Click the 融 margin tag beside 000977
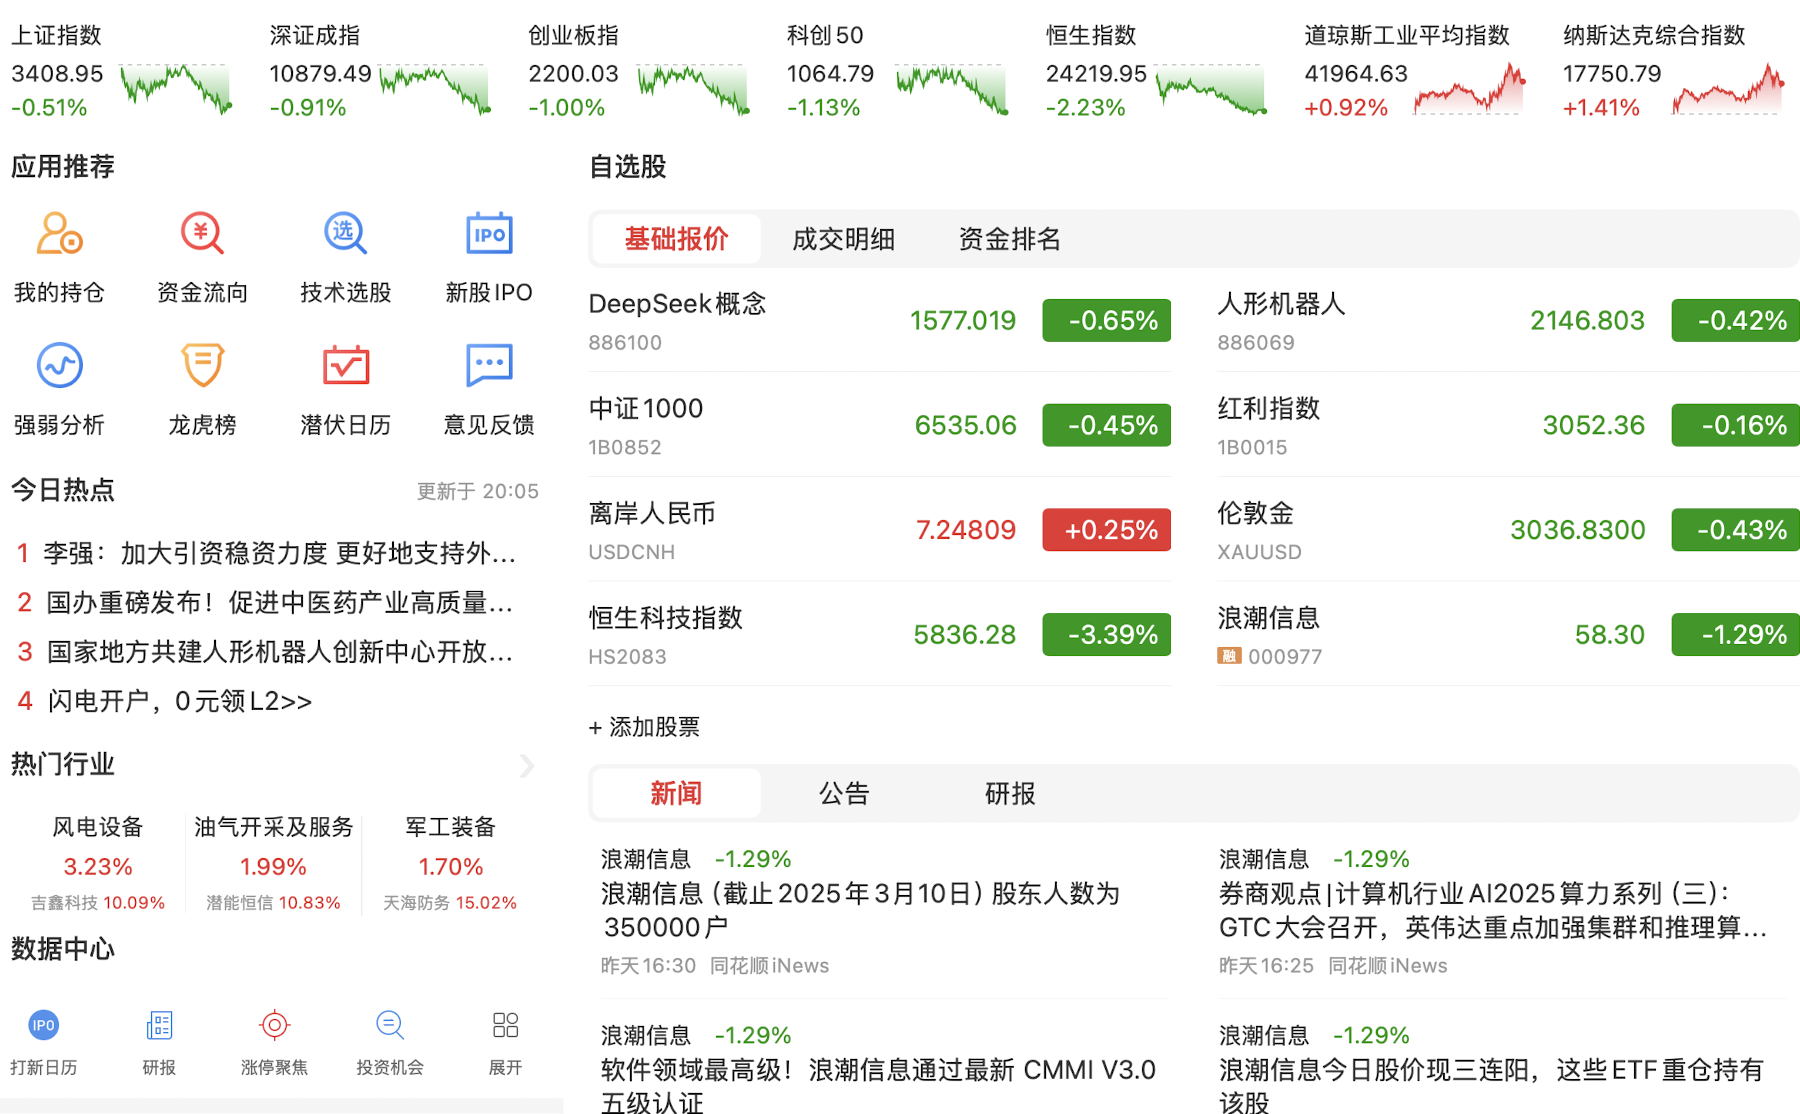Image resolution: width=1800 pixels, height=1114 pixels. point(1229,656)
